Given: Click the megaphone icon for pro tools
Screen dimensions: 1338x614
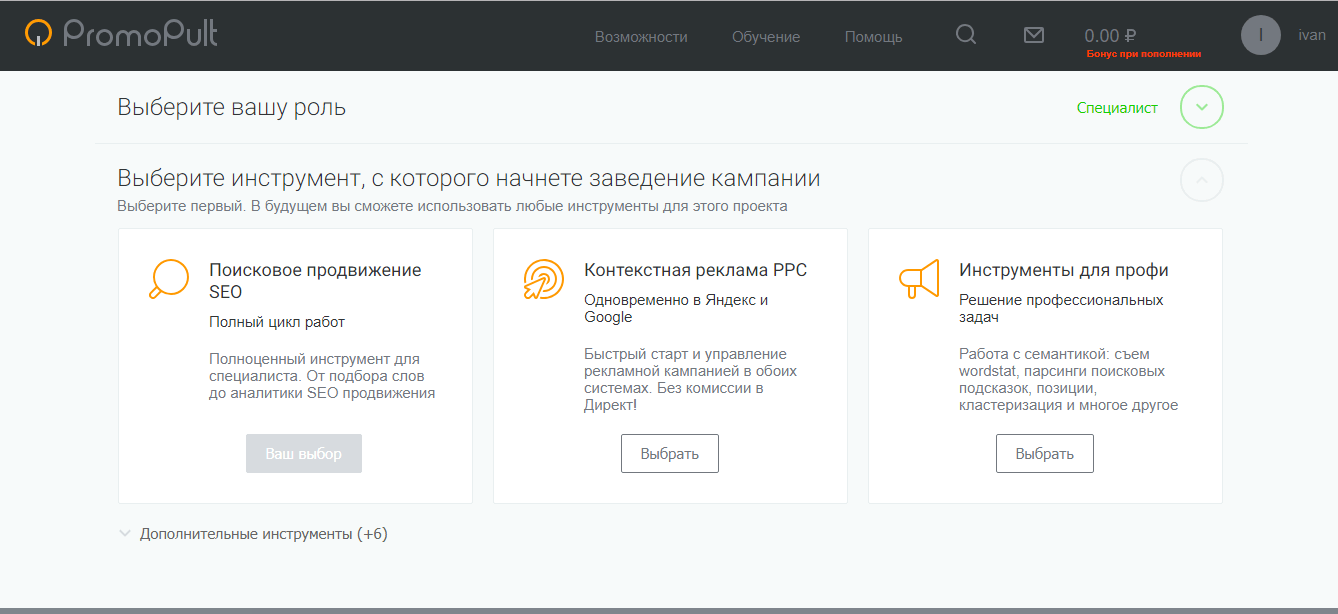Looking at the screenshot, I should pos(918,279).
